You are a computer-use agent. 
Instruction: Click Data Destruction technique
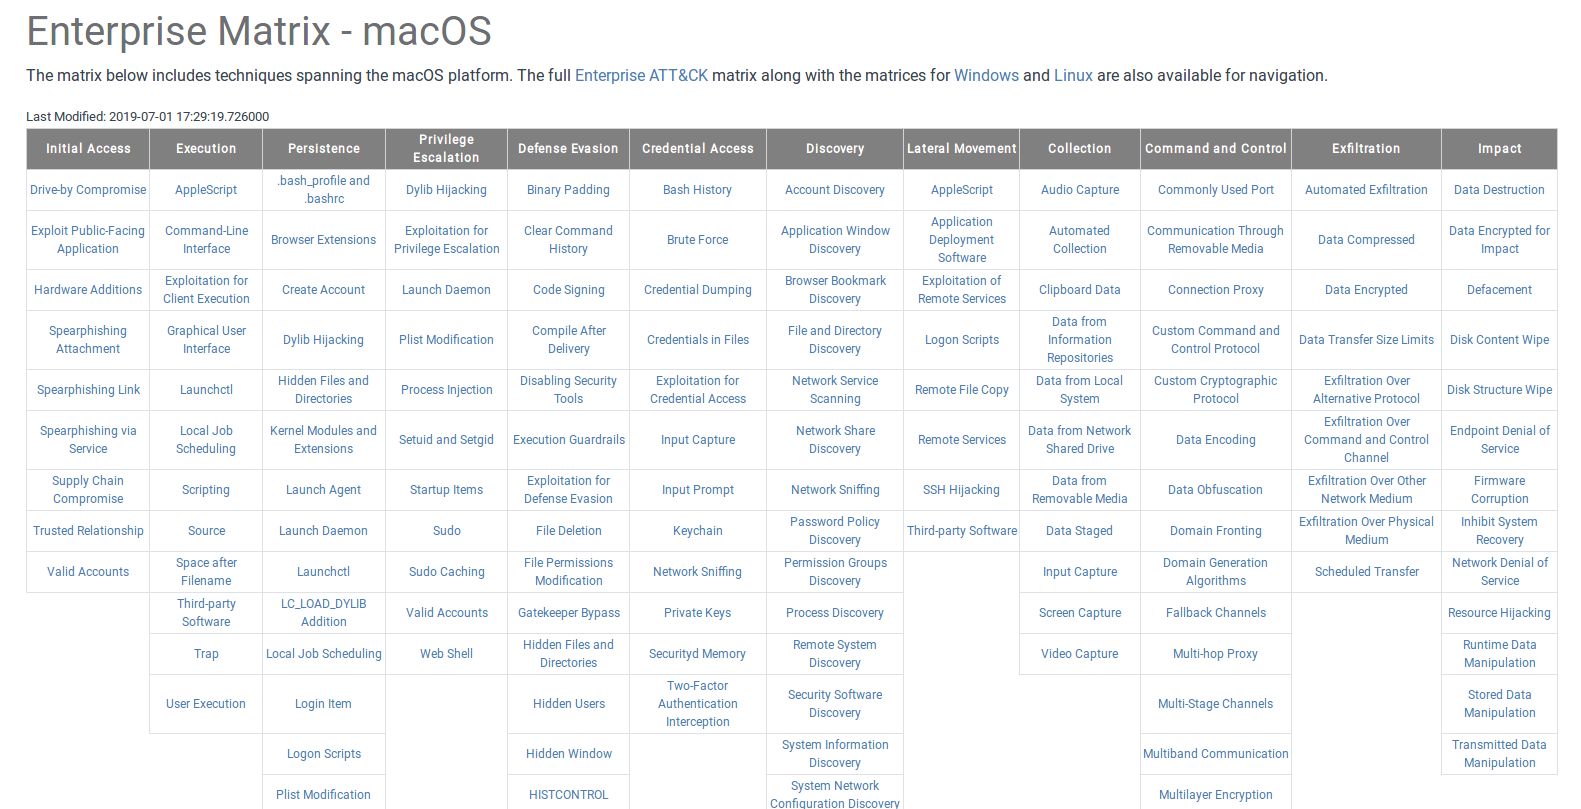(x=1500, y=189)
